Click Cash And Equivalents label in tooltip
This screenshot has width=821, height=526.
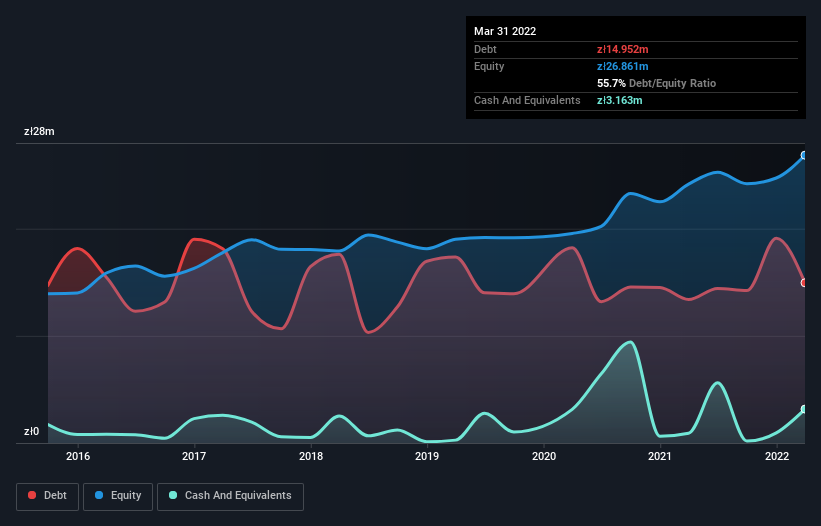coord(527,100)
